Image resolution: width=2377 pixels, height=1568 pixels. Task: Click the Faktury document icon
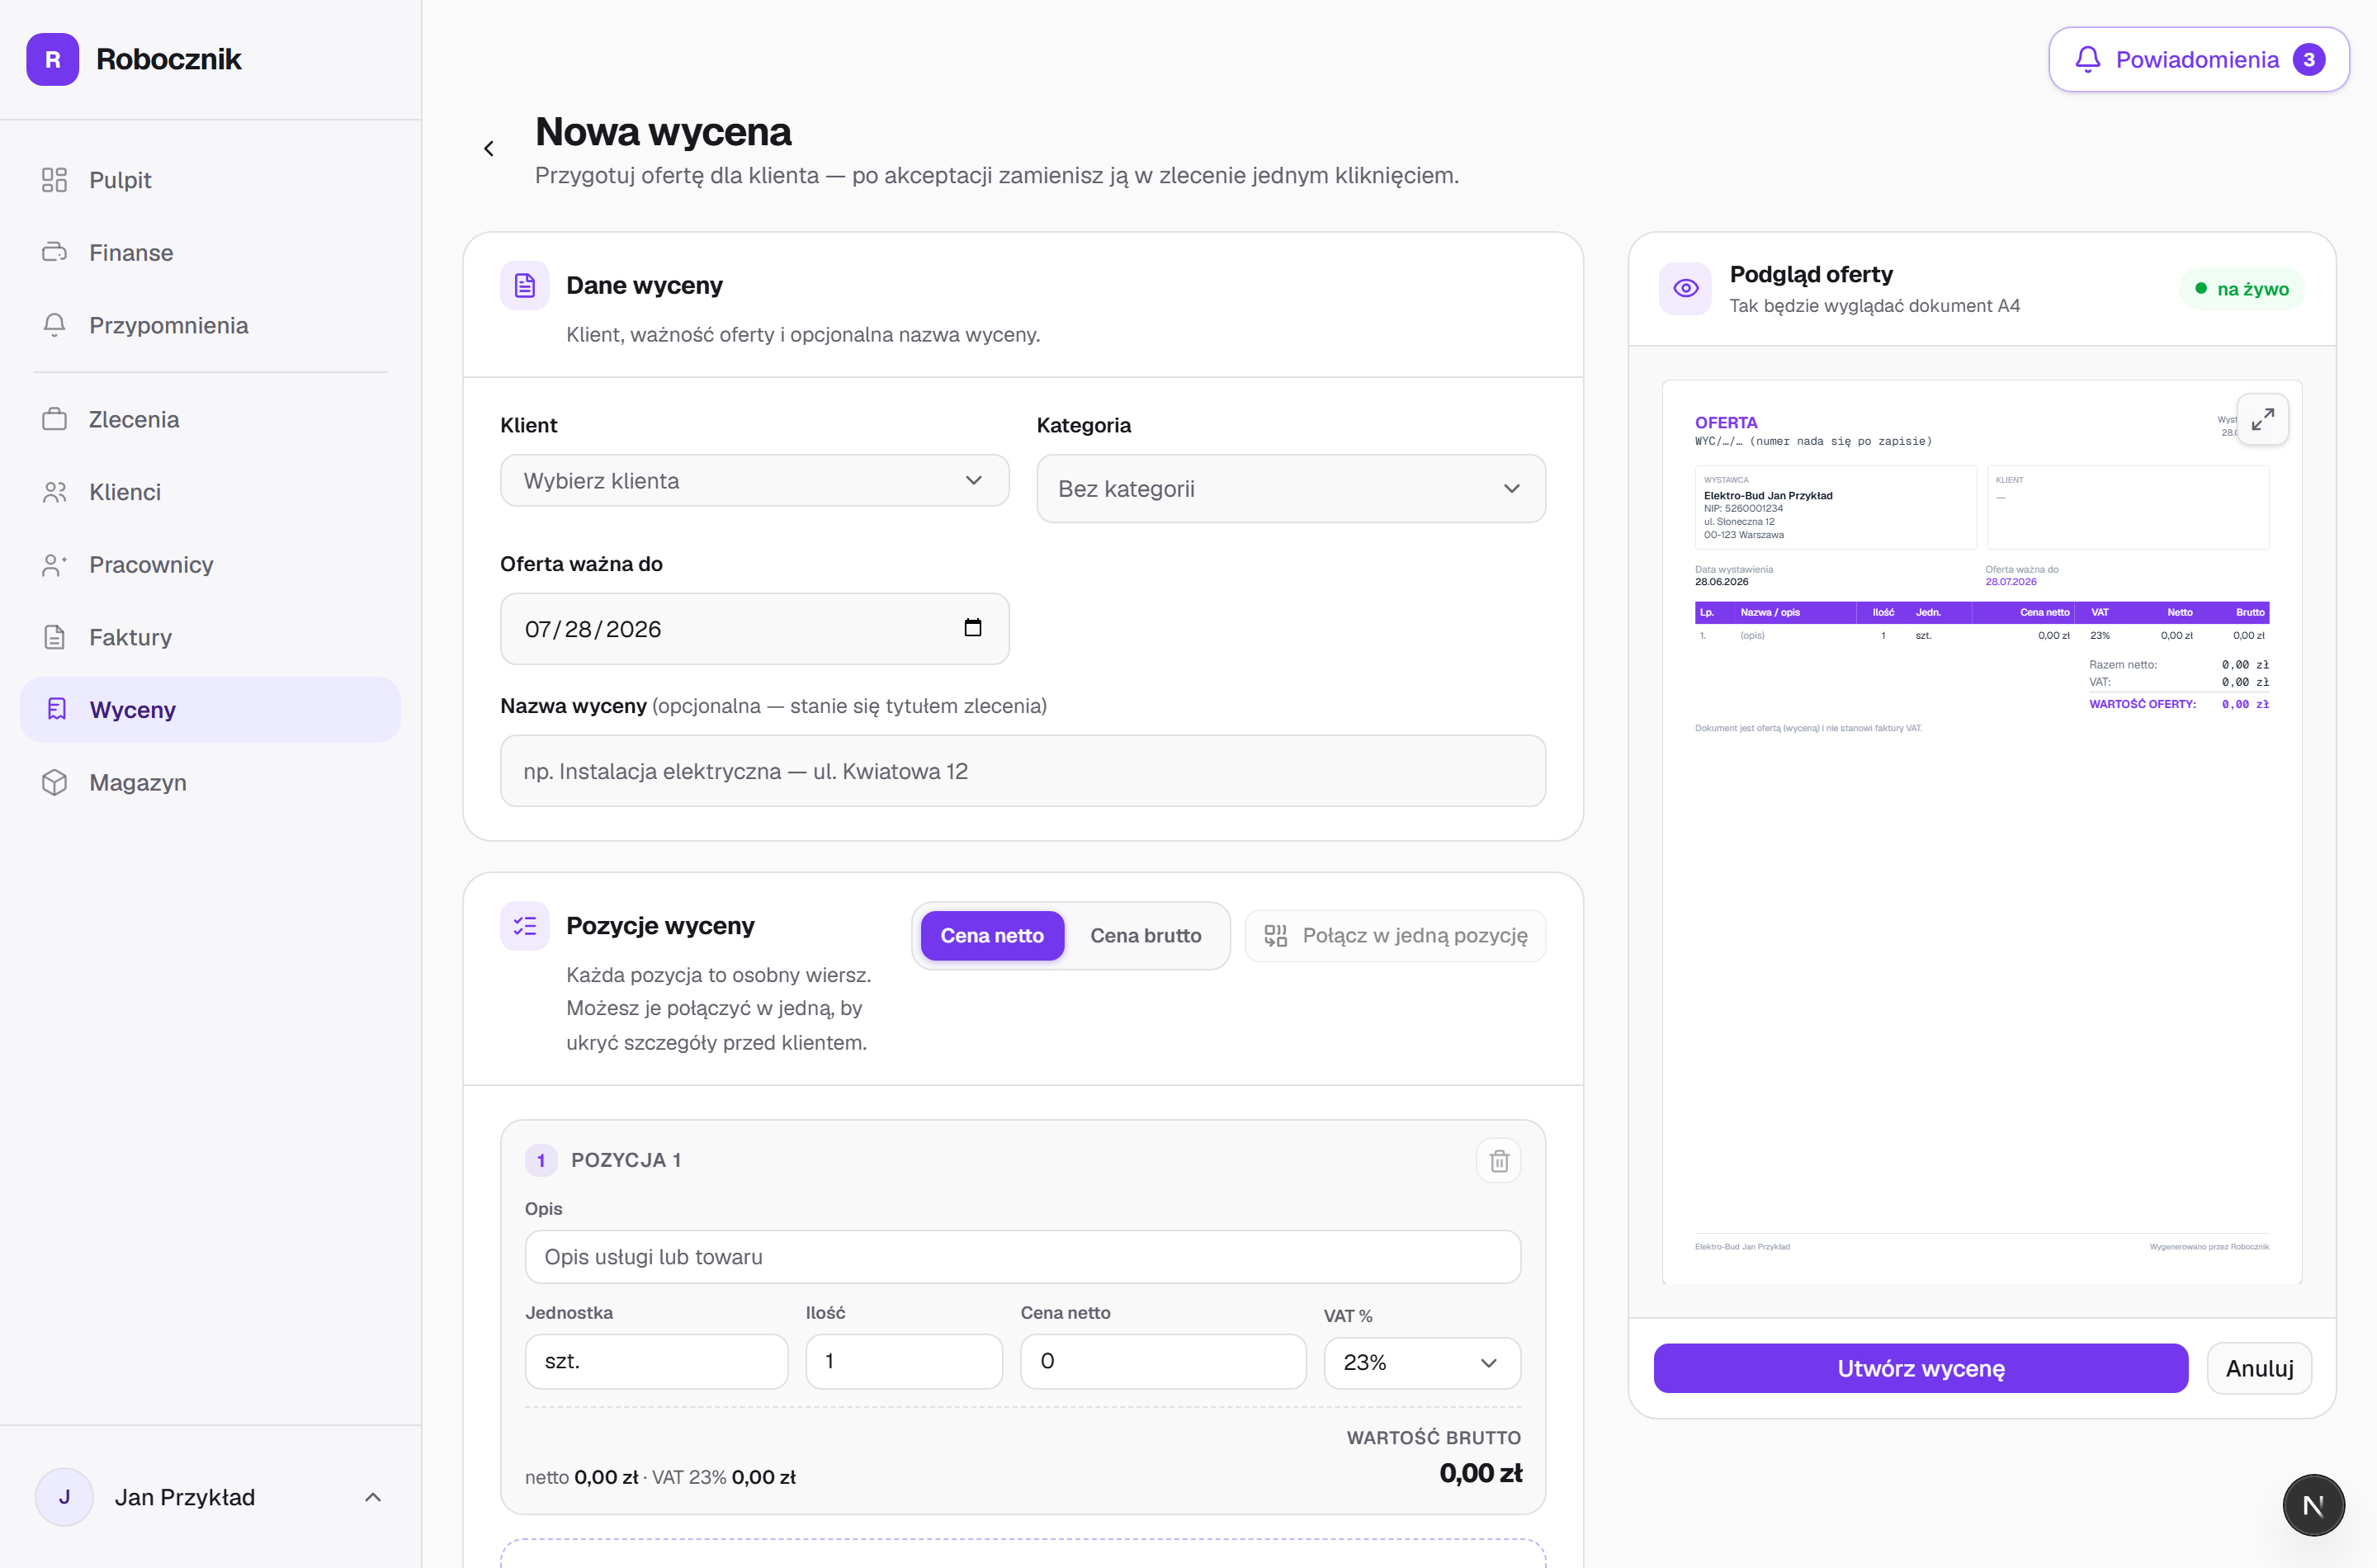click(54, 637)
